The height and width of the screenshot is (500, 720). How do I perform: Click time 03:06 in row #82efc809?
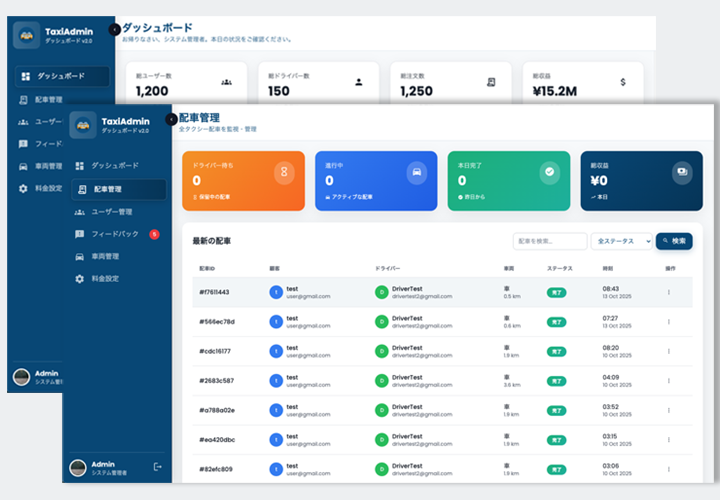click(611, 466)
